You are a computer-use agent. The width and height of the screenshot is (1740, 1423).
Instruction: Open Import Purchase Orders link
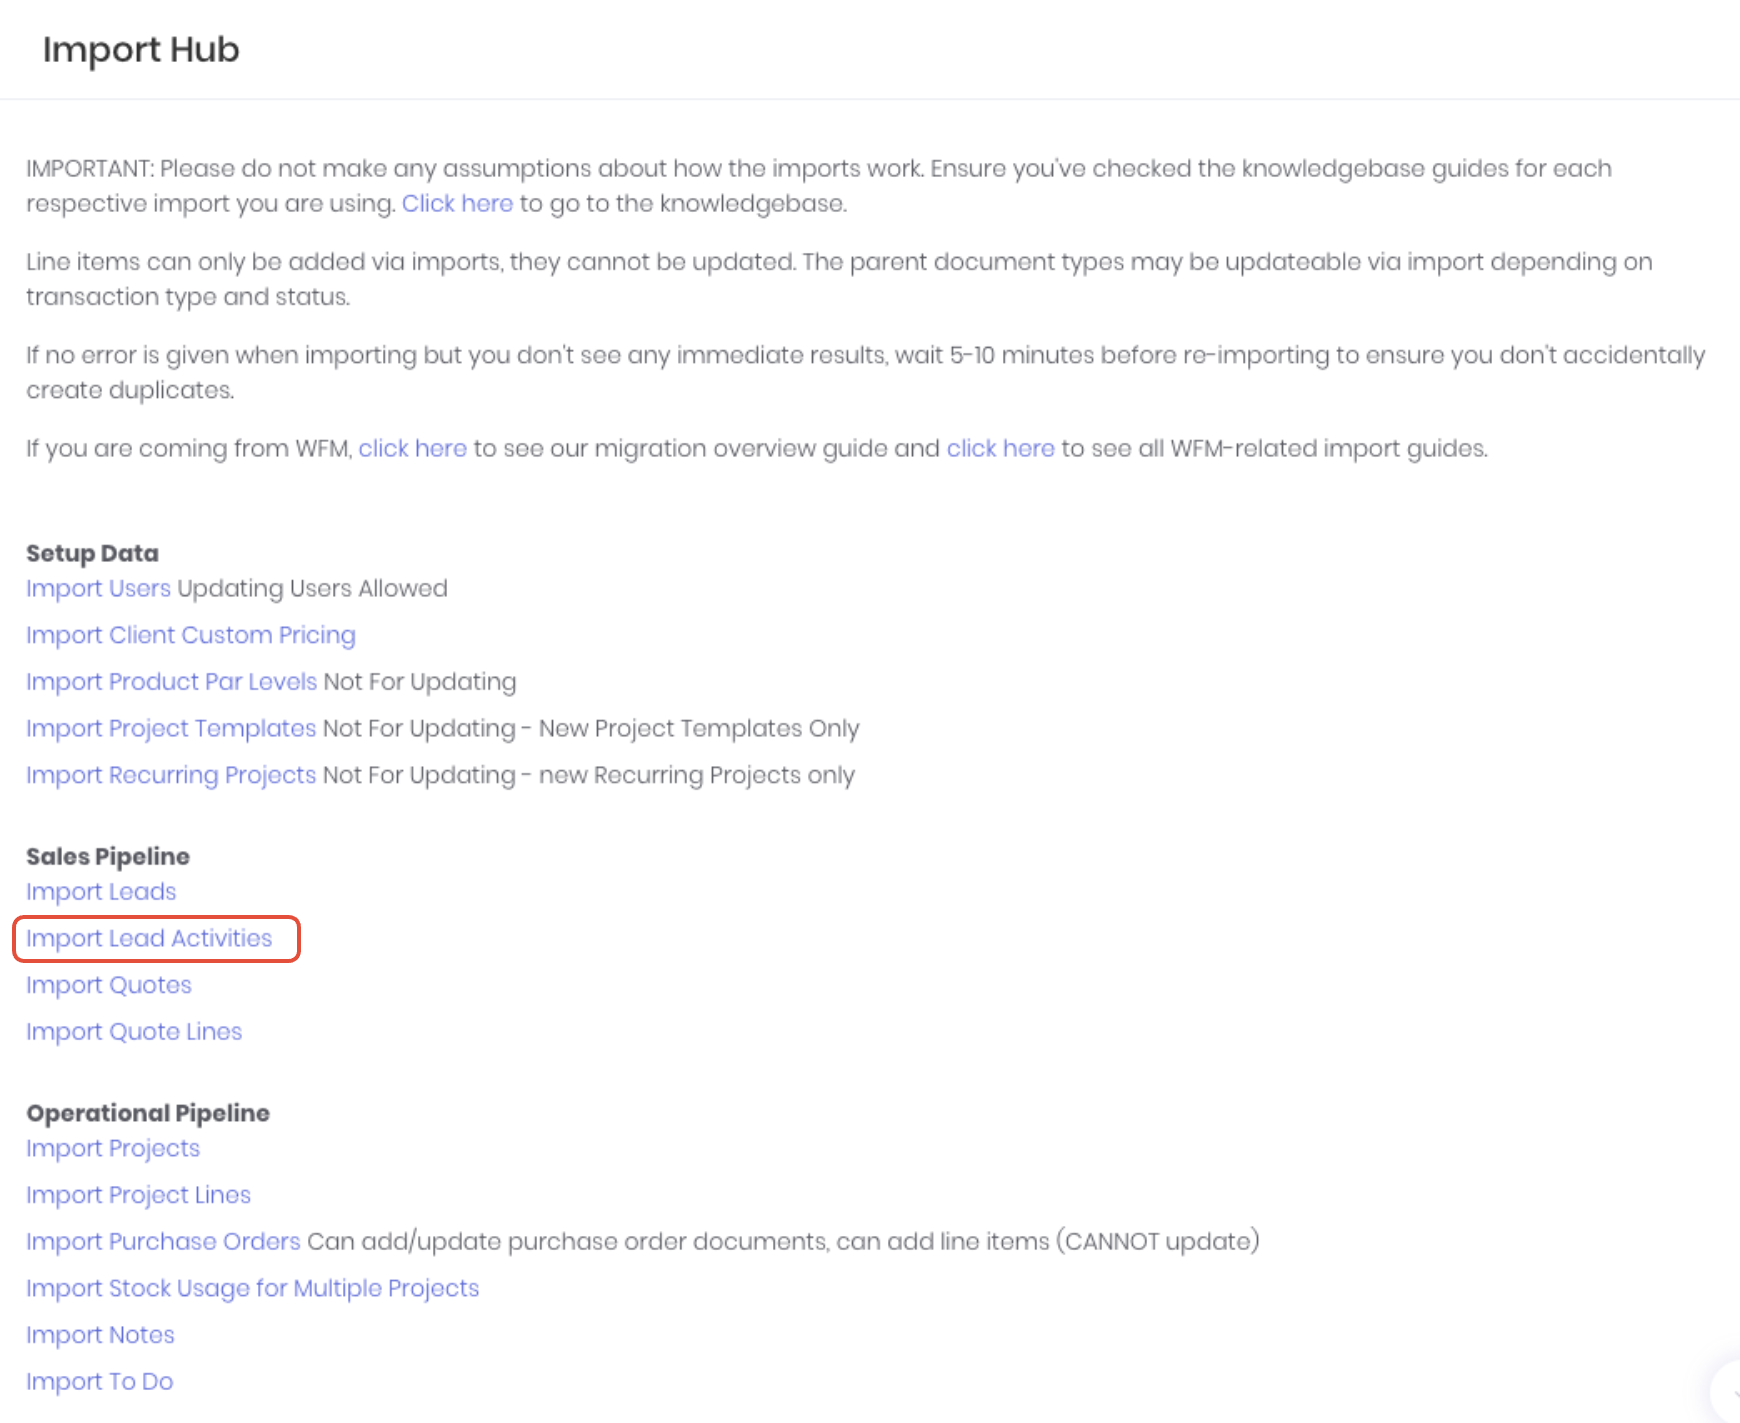[x=163, y=1241]
